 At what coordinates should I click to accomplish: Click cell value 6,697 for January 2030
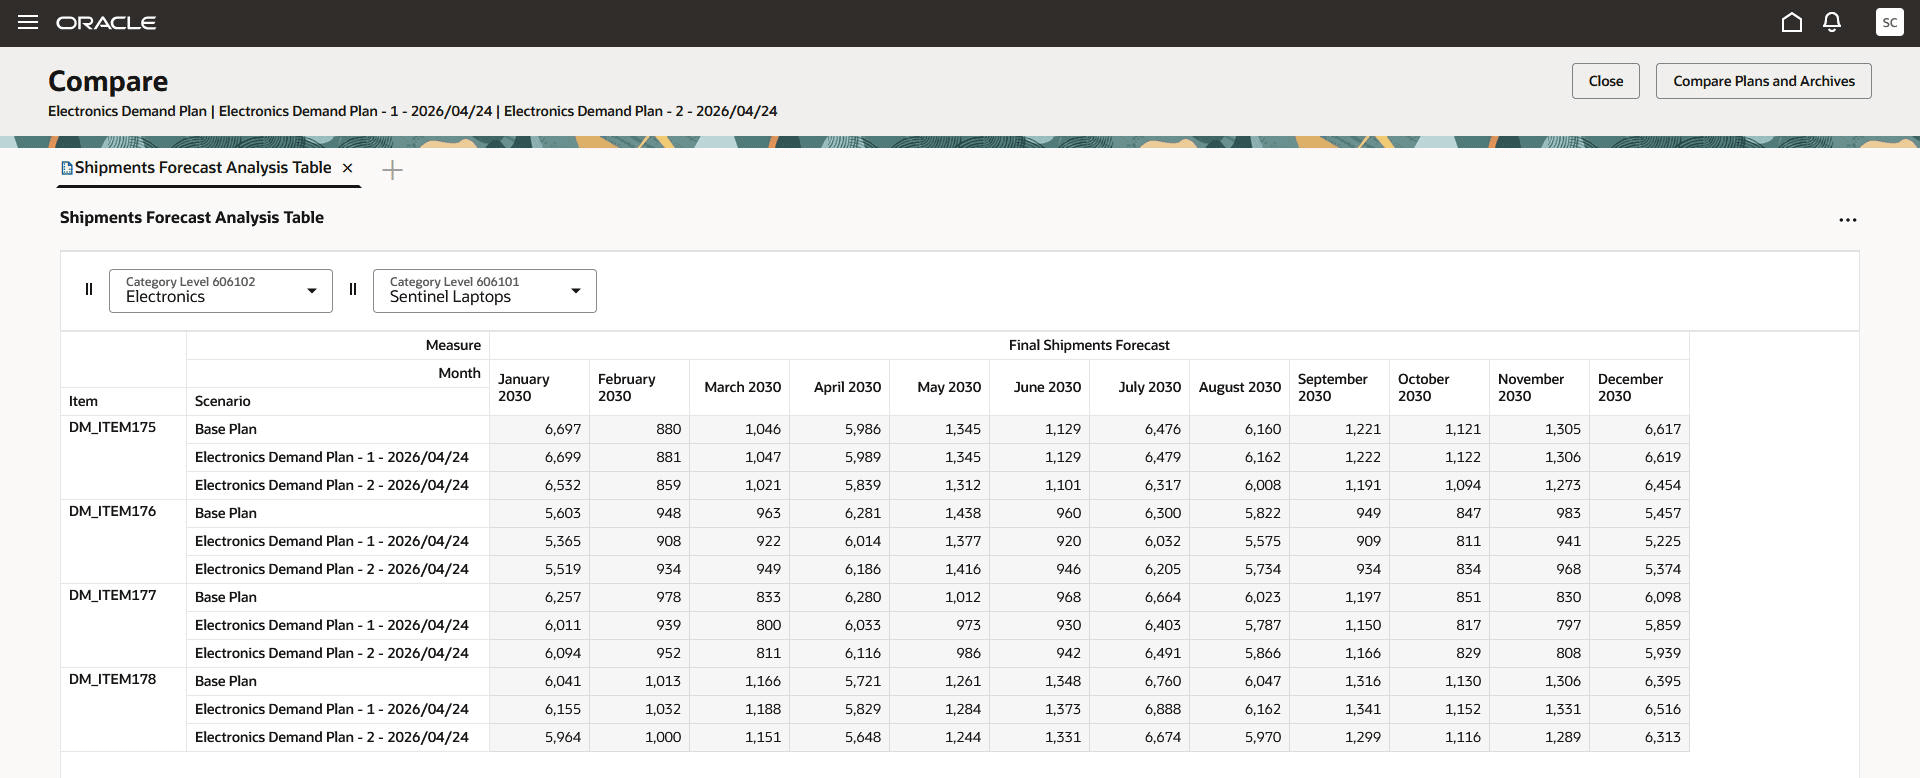pos(540,429)
